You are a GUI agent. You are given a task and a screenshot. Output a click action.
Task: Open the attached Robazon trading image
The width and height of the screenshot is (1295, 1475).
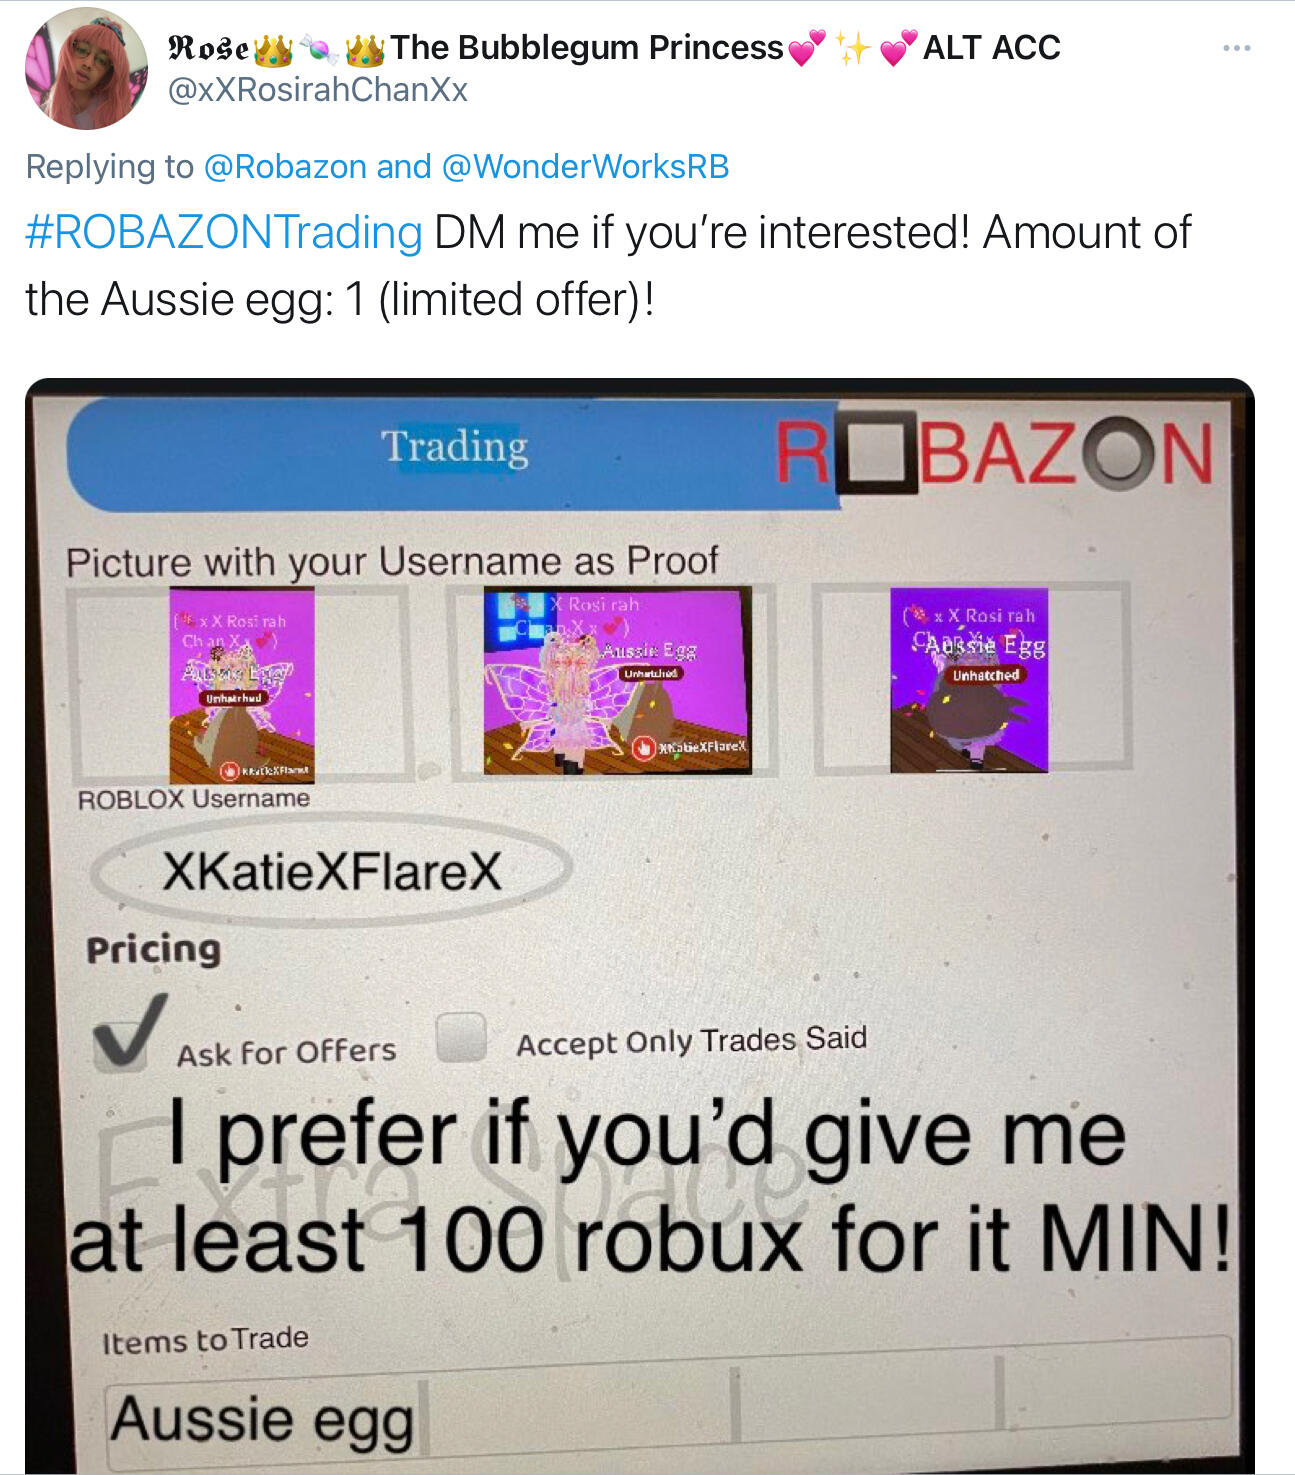[640, 925]
